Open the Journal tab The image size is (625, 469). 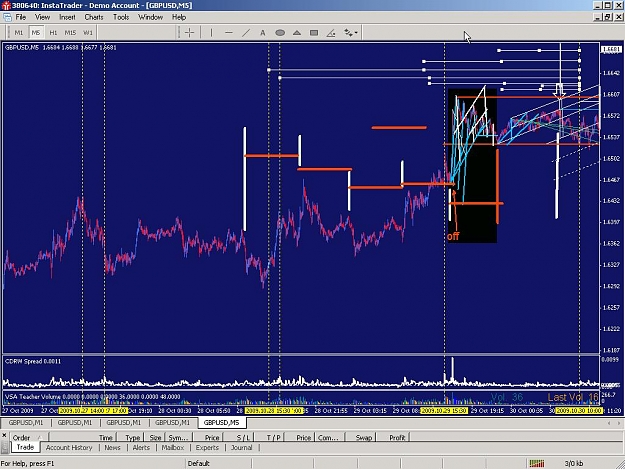click(242, 447)
